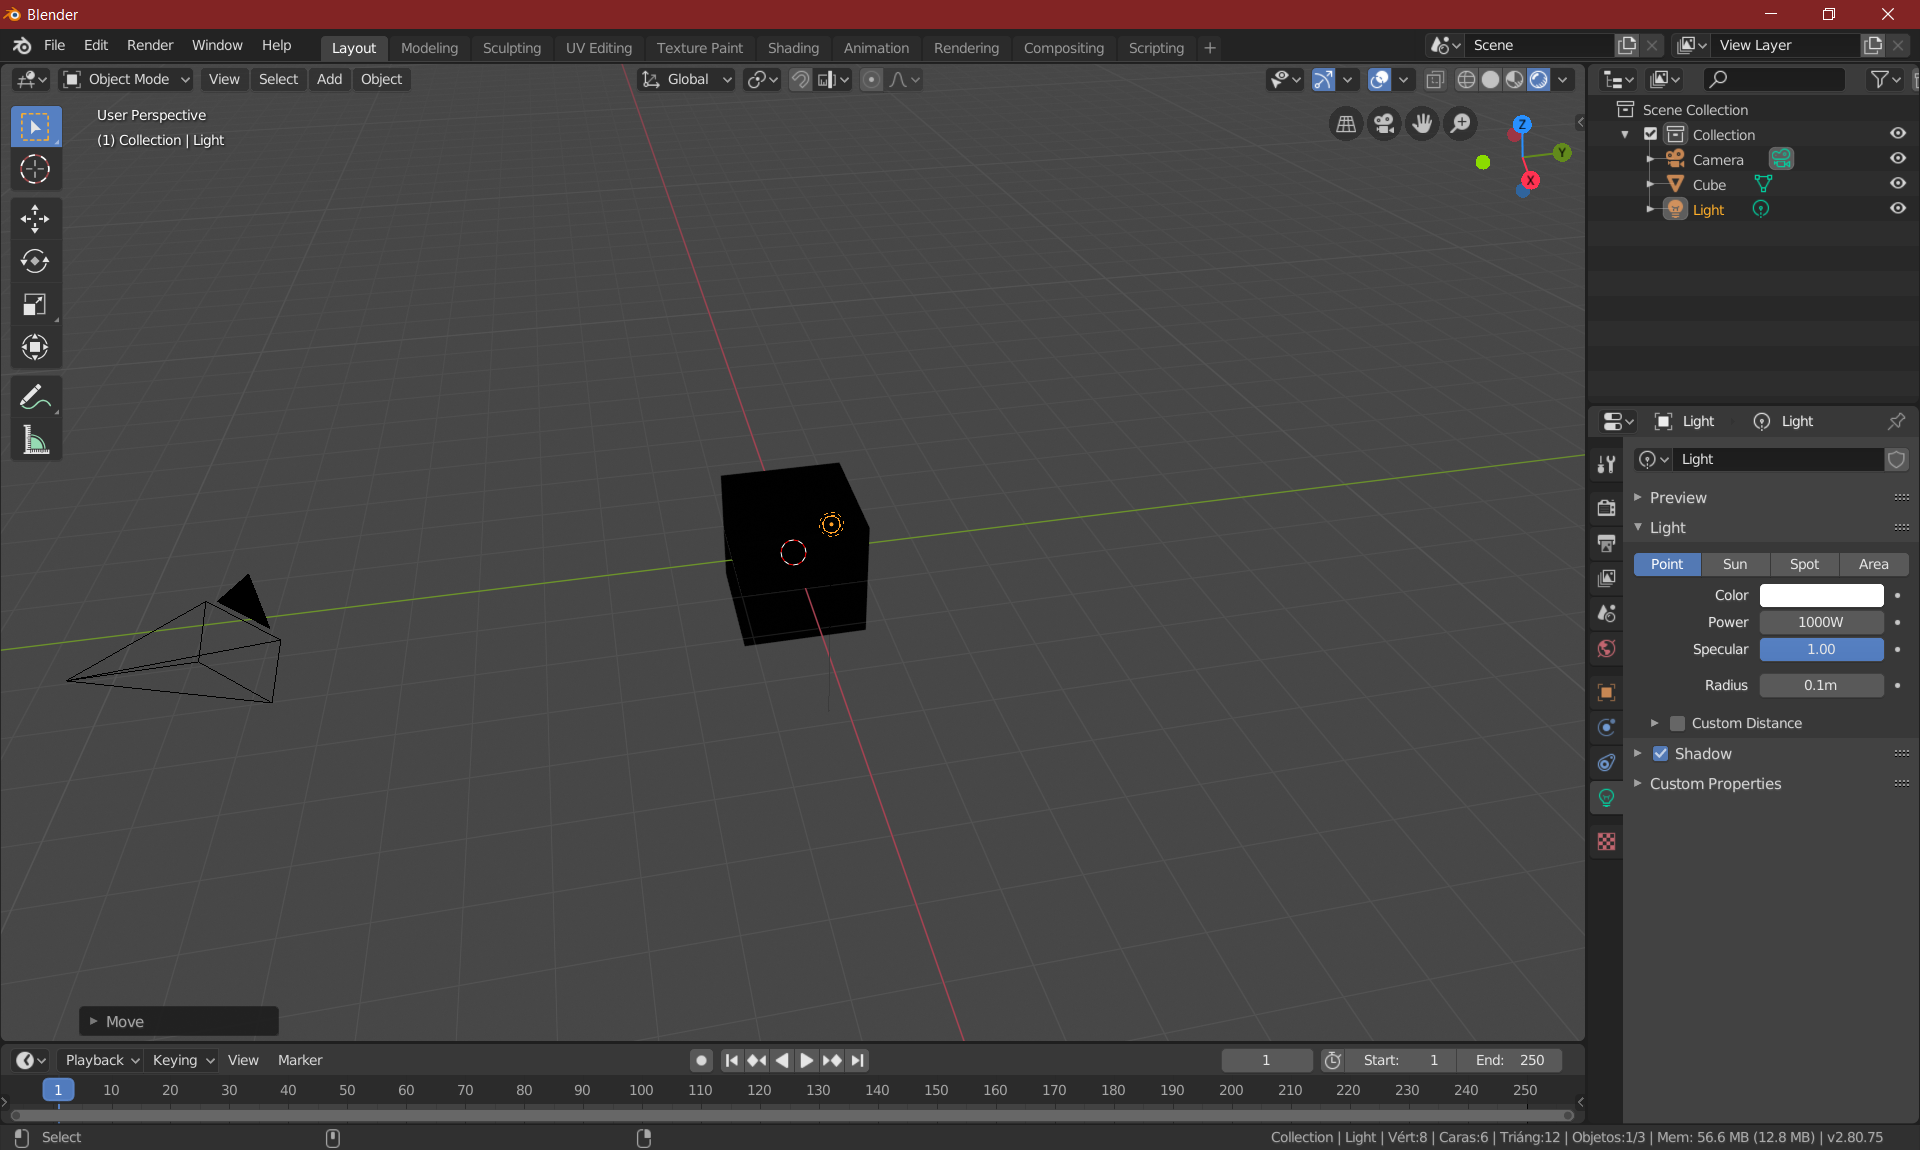Select the Measure ruler tool

click(x=35, y=441)
